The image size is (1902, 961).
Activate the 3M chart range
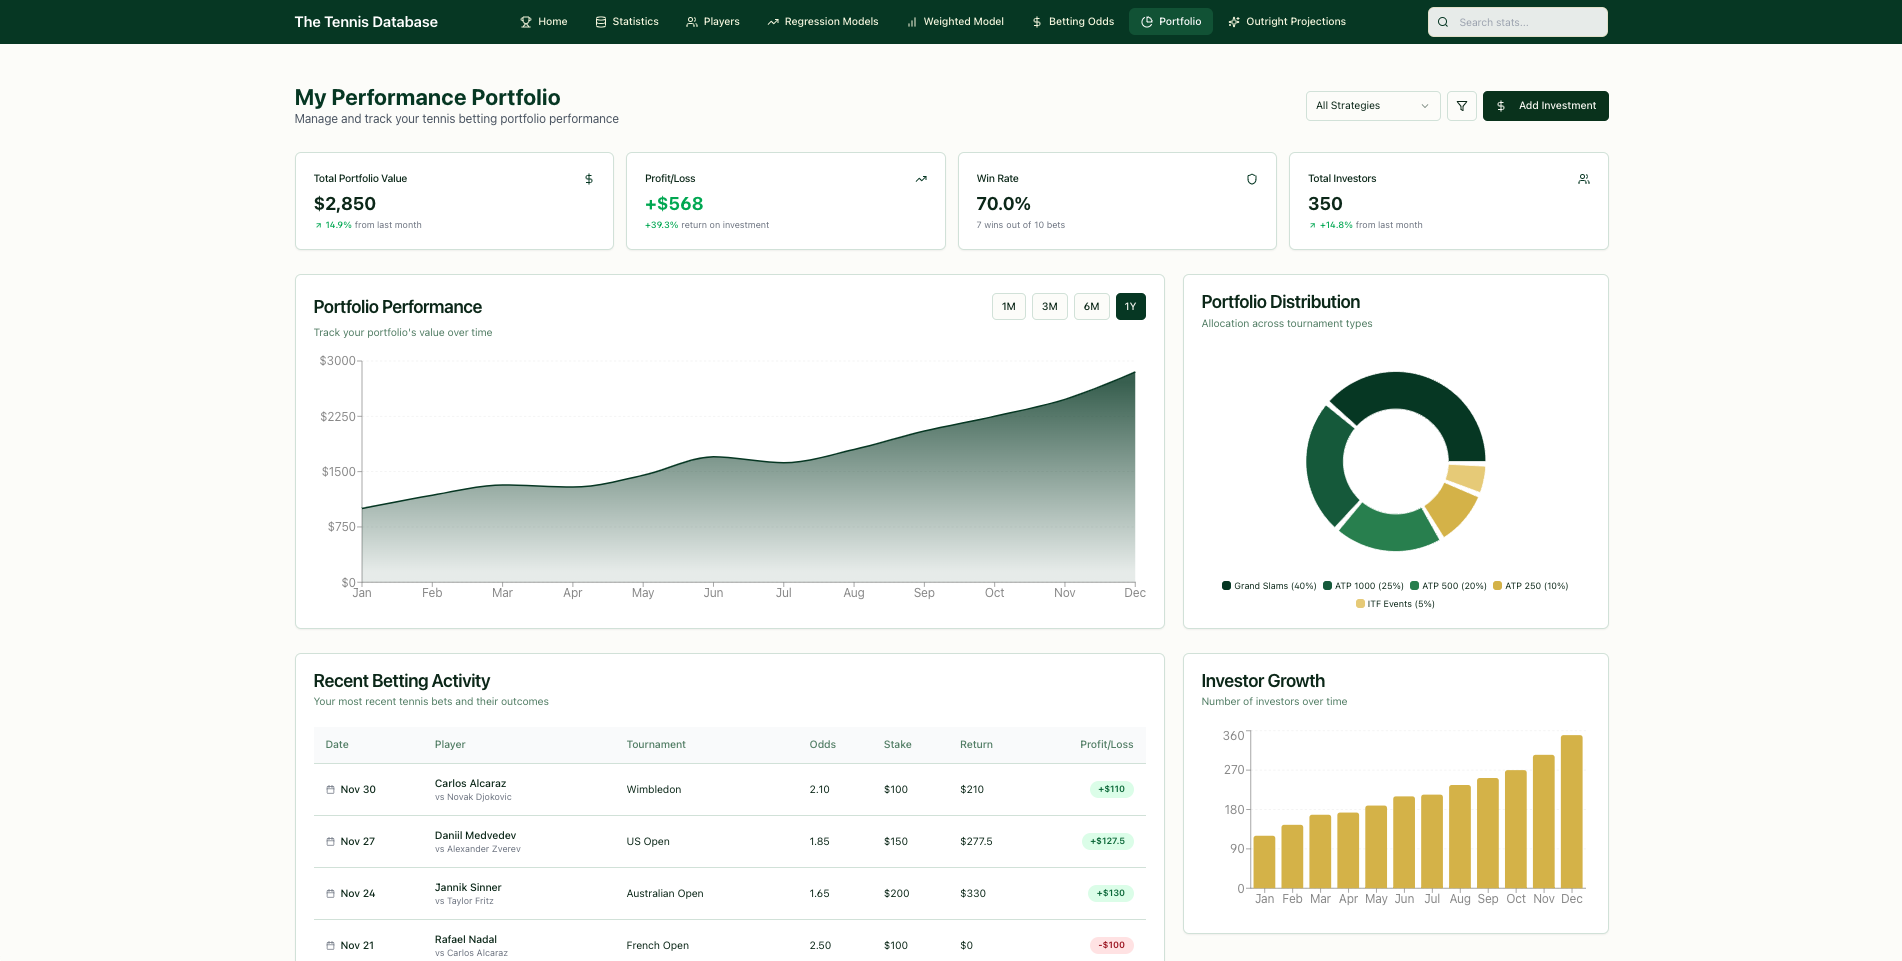pyautogui.click(x=1049, y=306)
